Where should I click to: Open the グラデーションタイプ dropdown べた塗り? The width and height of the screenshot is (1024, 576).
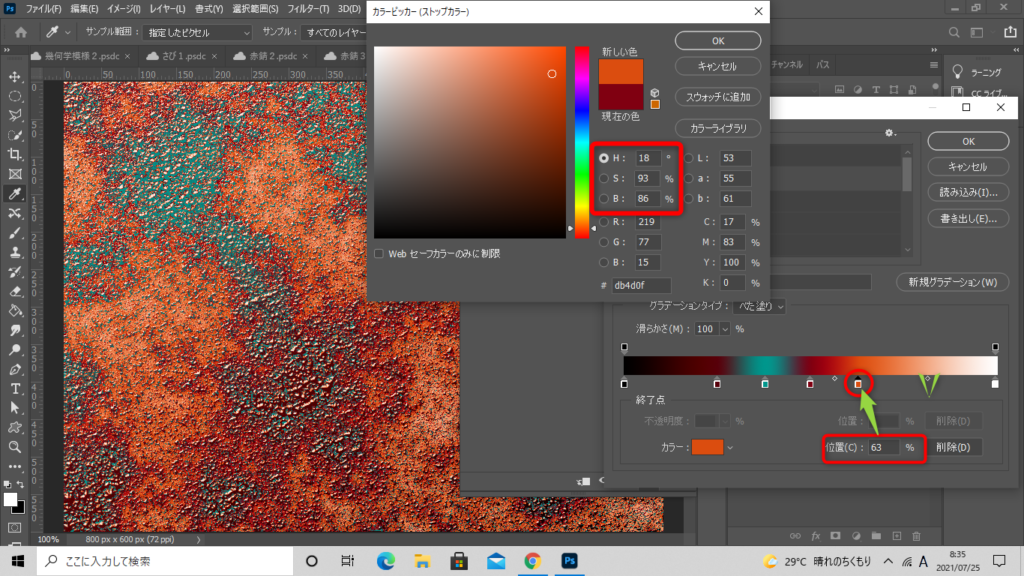coord(759,306)
